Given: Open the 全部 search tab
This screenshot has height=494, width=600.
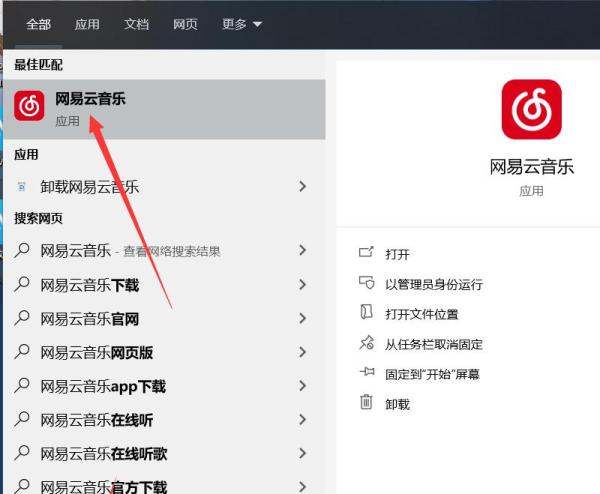Looking at the screenshot, I should [x=38, y=24].
